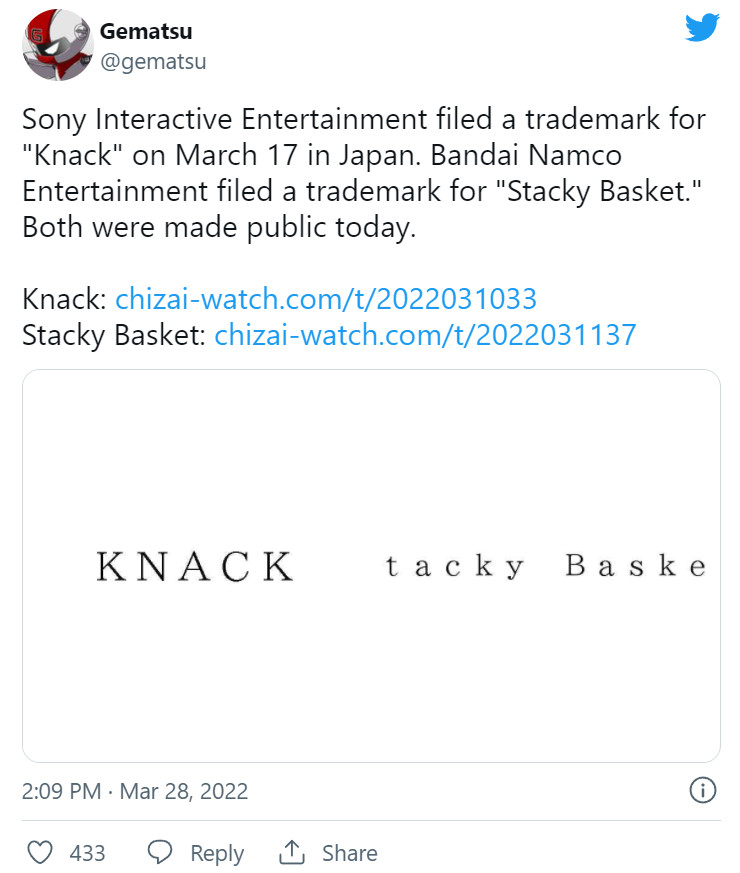Open the Knack chizai-watch link
Image resolution: width=740 pixels, height=873 pixels.
pyautogui.click(x=326, y=298)
